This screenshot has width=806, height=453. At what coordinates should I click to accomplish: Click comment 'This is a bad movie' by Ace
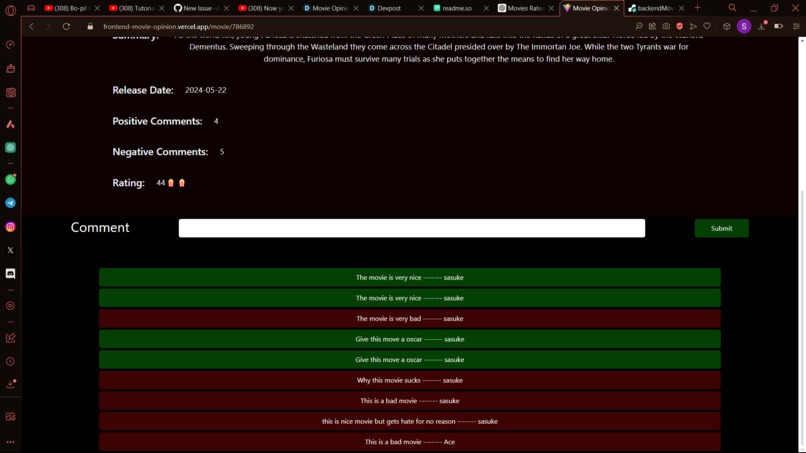click(x=410, y=442)
